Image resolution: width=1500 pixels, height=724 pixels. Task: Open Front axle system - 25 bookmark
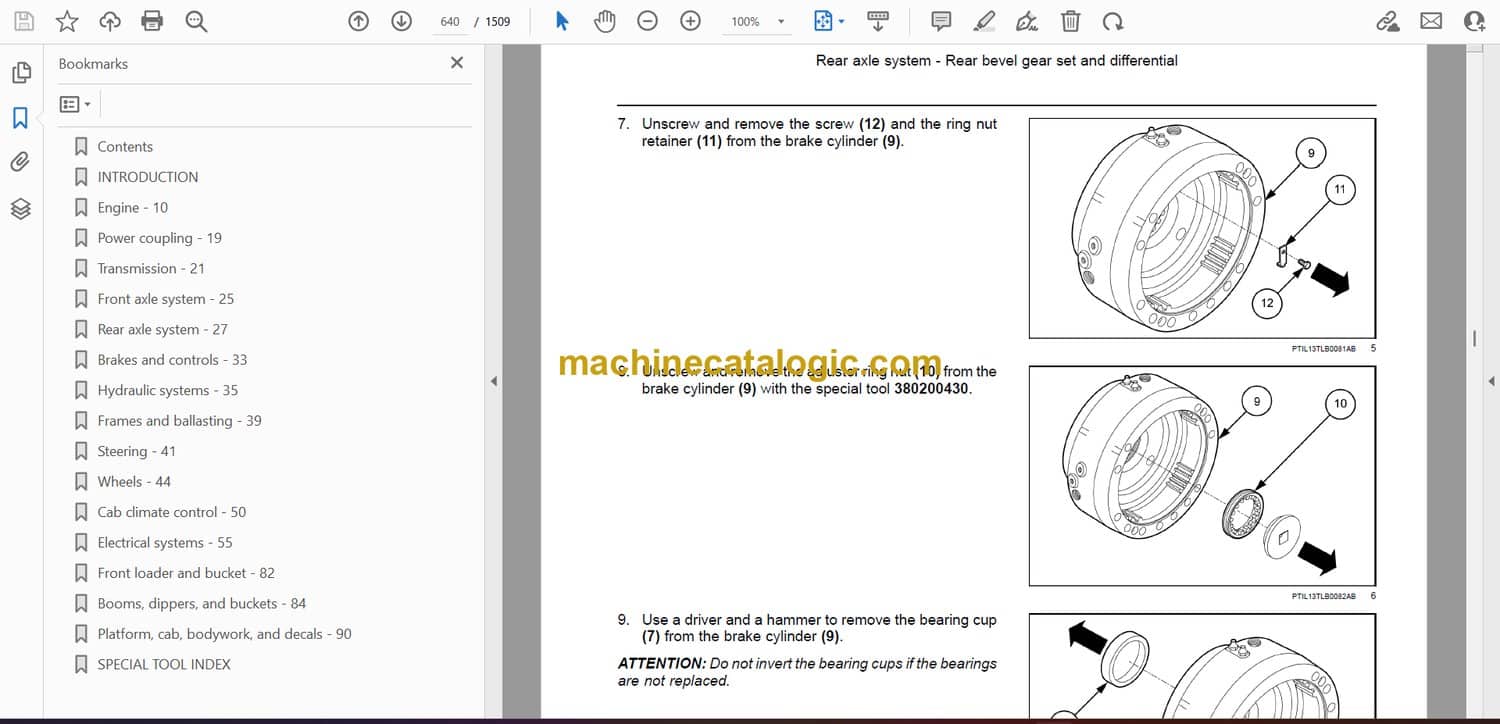pos(166,299)
